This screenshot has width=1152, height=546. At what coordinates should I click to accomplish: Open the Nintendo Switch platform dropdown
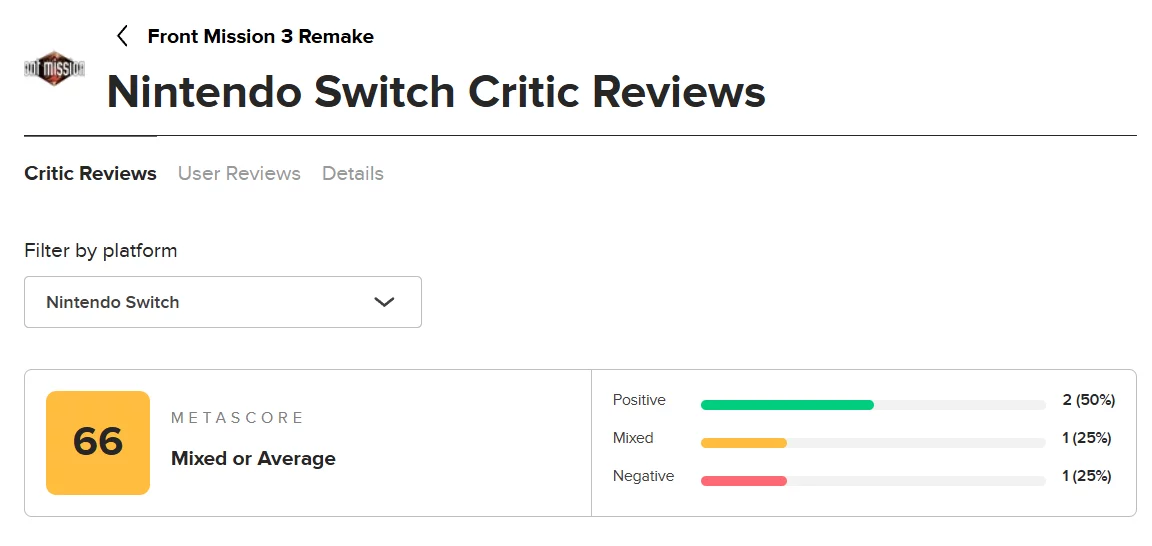coord(222,302)
